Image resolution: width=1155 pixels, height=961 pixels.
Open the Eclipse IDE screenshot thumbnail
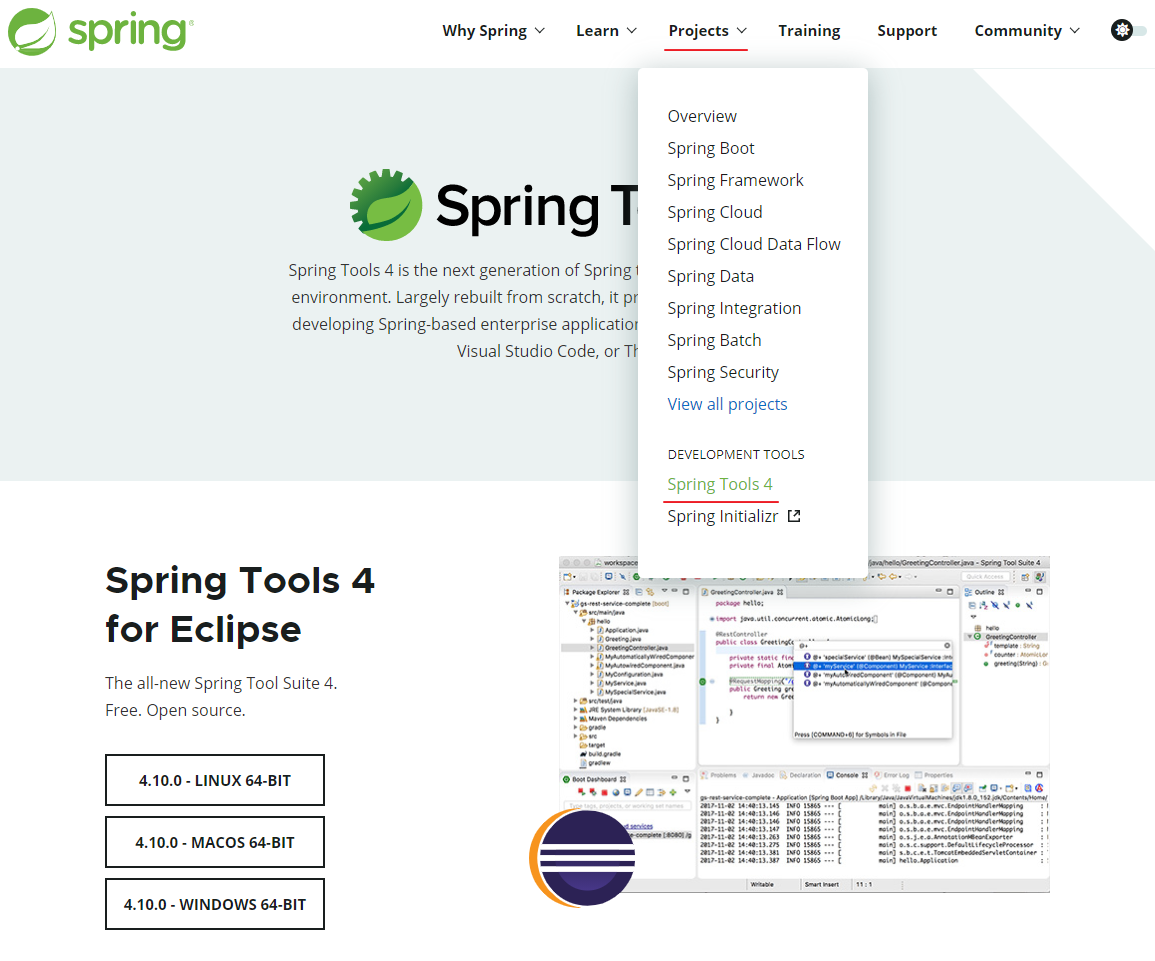(x=804, y=725)
